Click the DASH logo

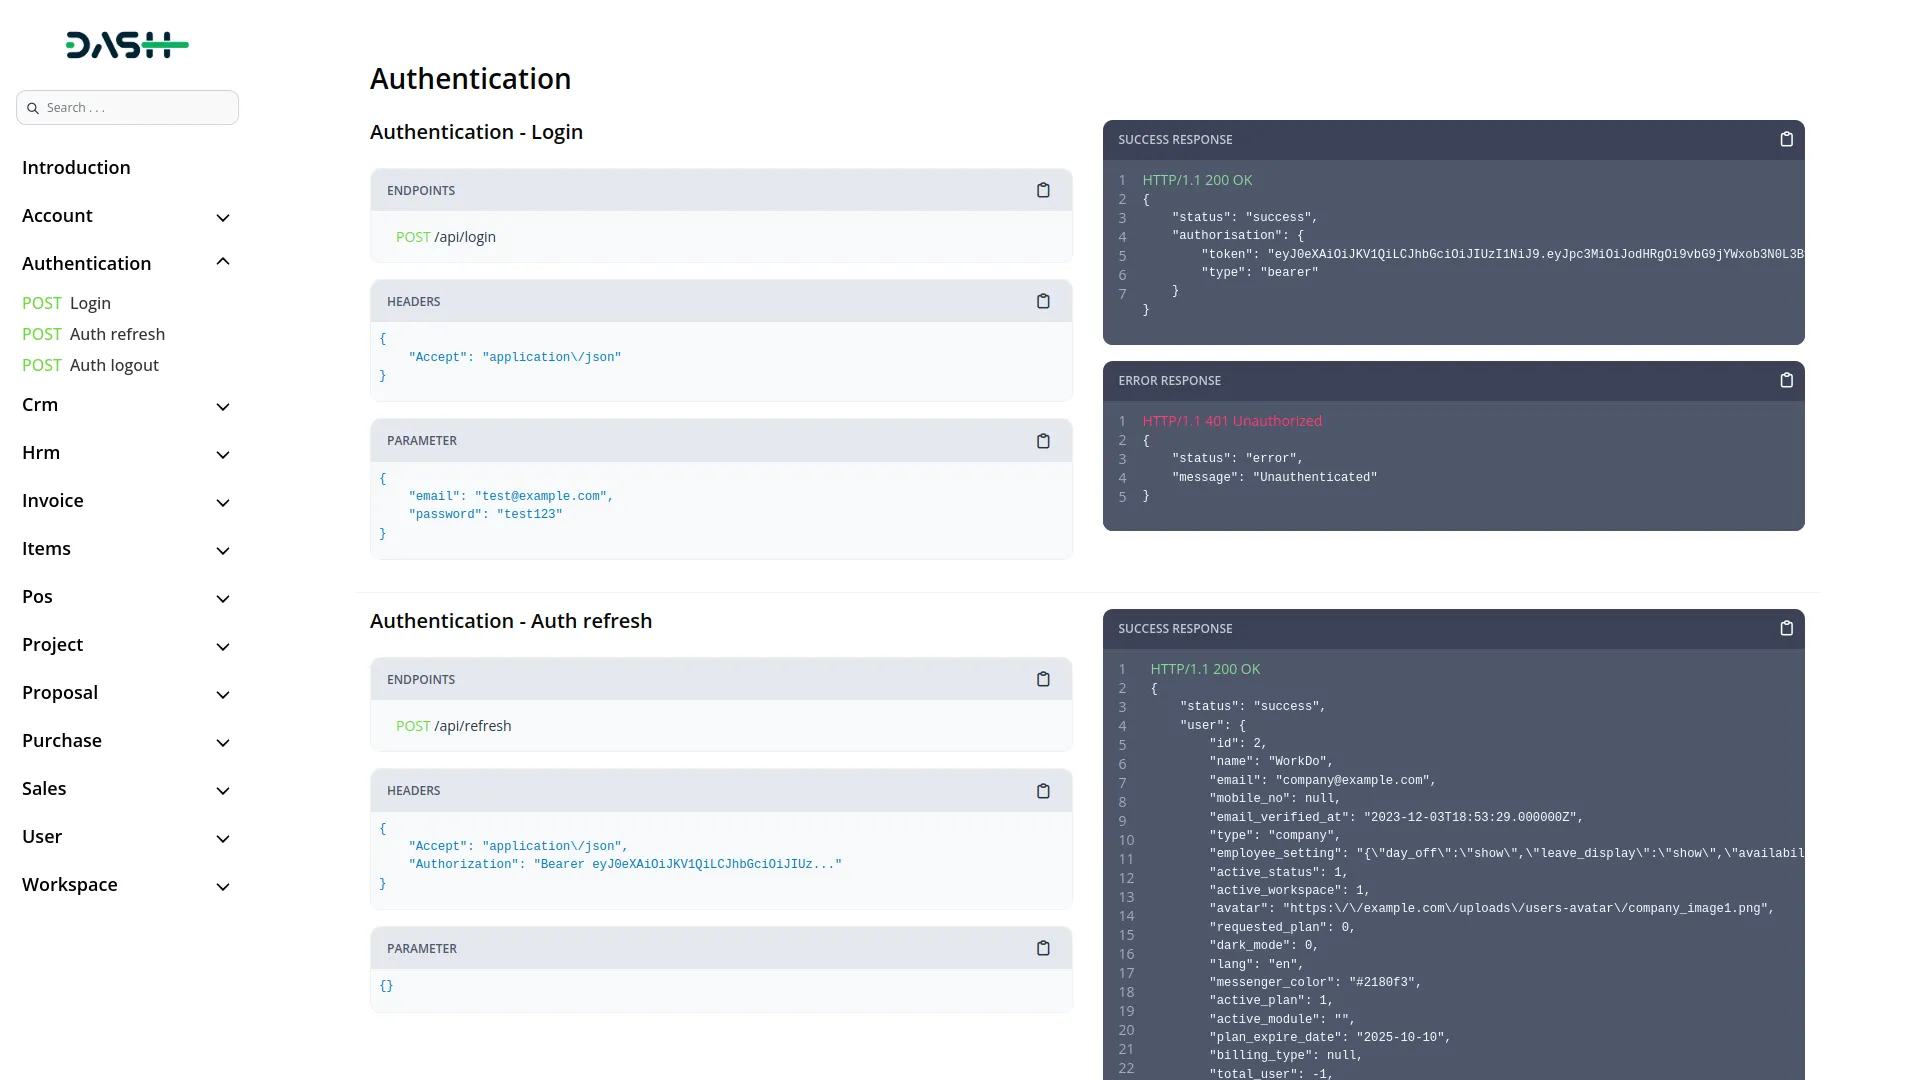coord(127,44)
